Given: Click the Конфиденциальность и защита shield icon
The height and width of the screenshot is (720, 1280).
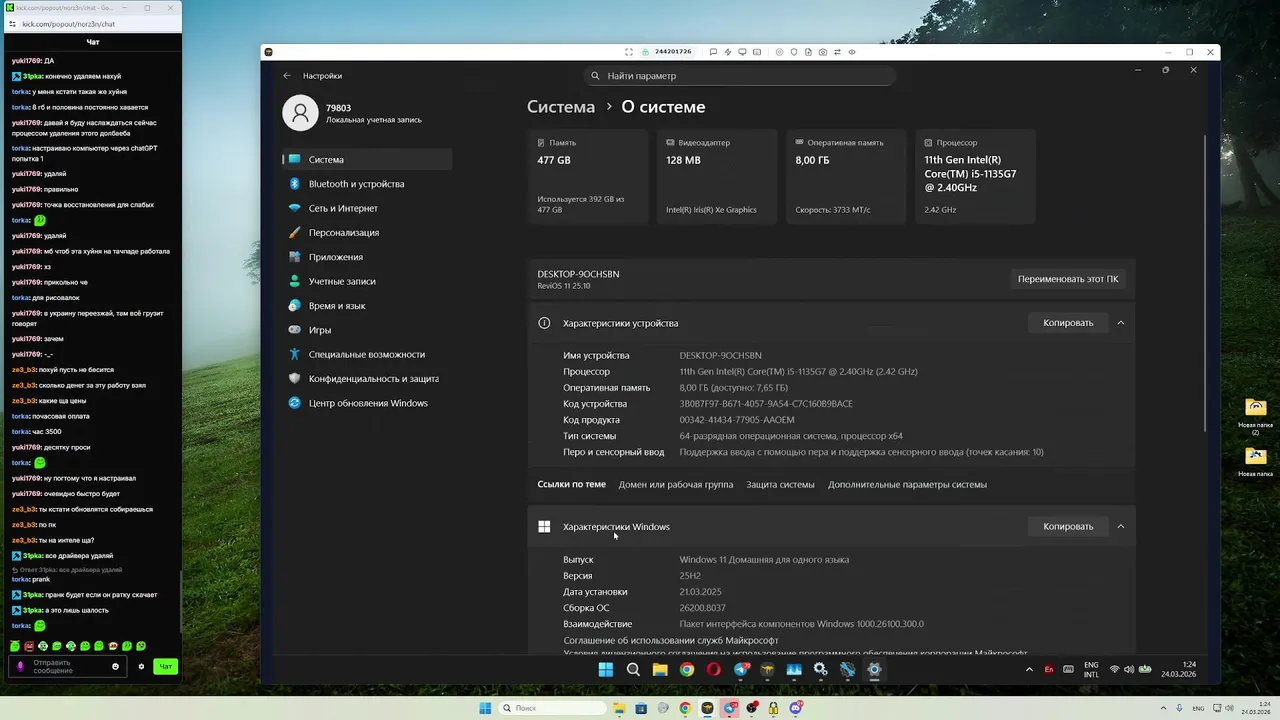Looking at the screenshot, I should (294, 378).
